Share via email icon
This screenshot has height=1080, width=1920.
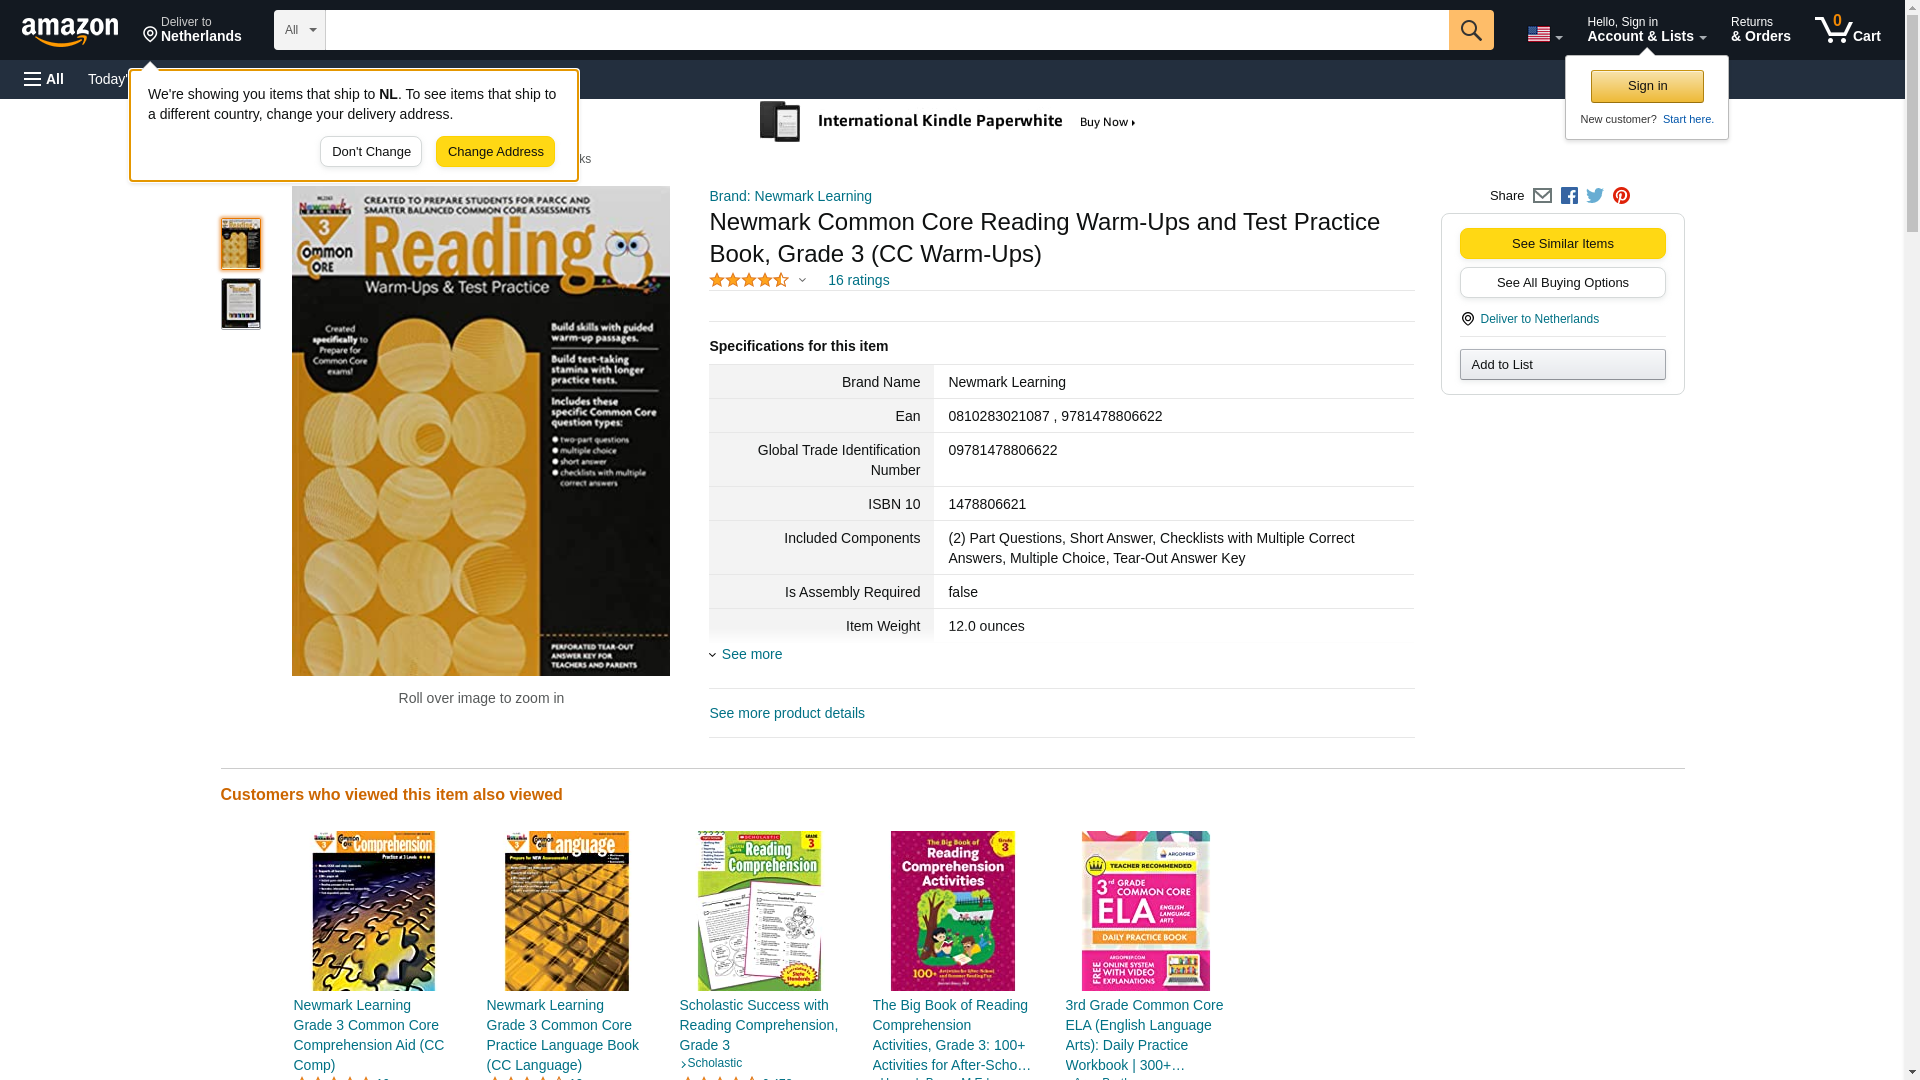1542,196
